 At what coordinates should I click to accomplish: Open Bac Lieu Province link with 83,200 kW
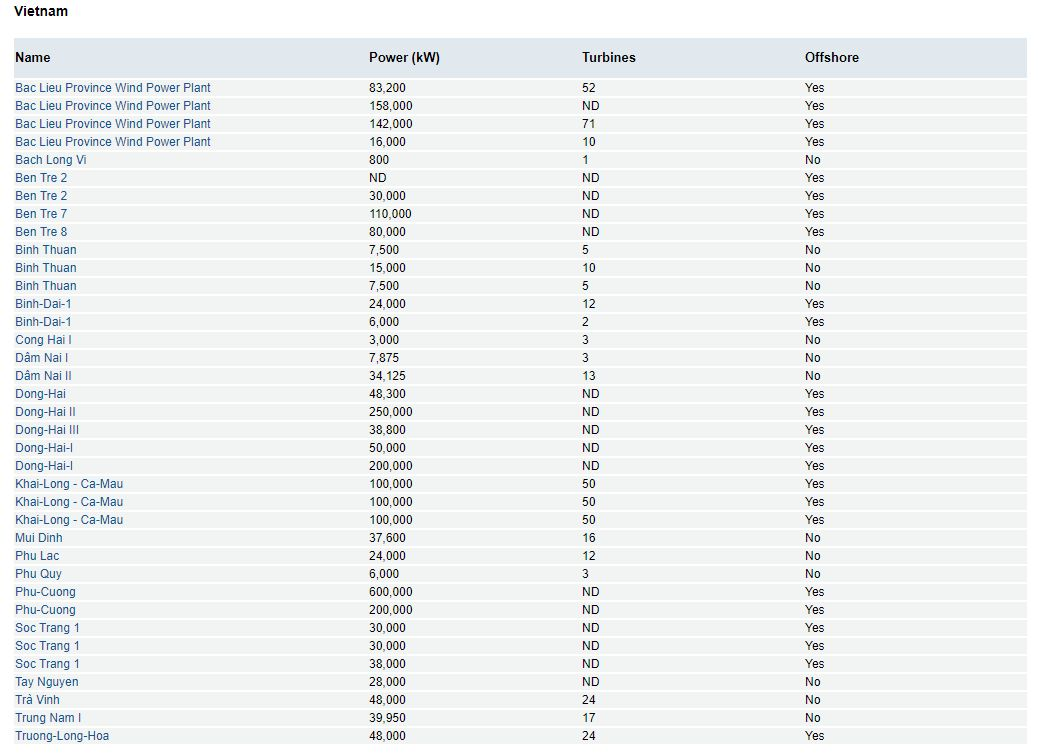click(x=113, y=87)
